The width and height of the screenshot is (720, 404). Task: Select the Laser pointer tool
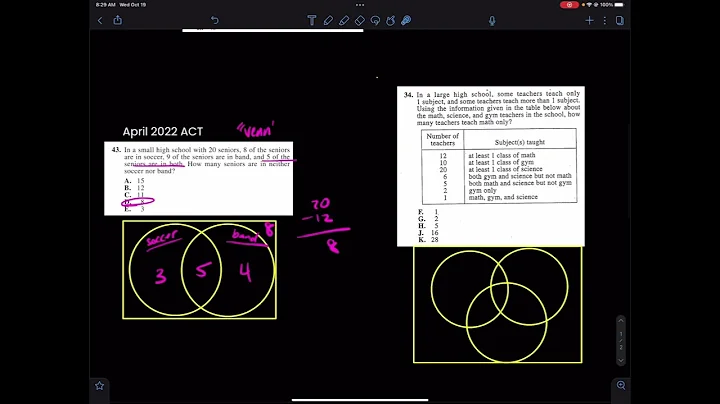406,20
